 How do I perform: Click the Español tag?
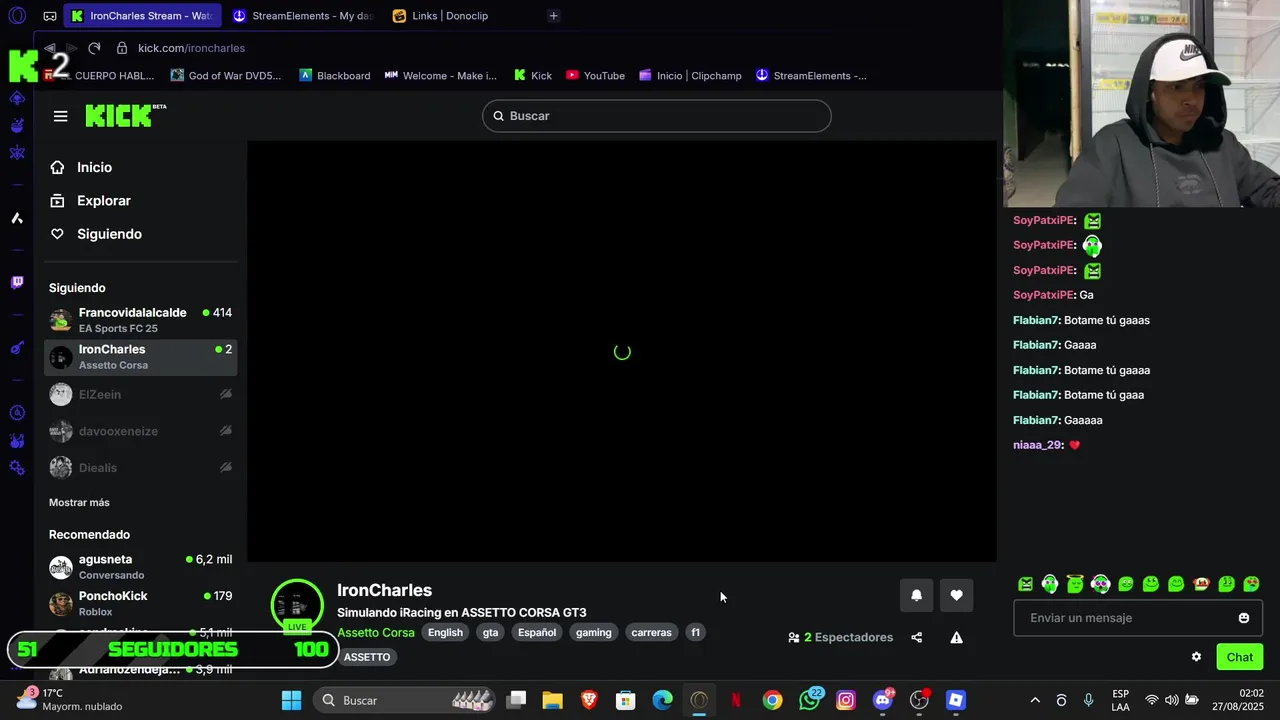tap(537, 632)
